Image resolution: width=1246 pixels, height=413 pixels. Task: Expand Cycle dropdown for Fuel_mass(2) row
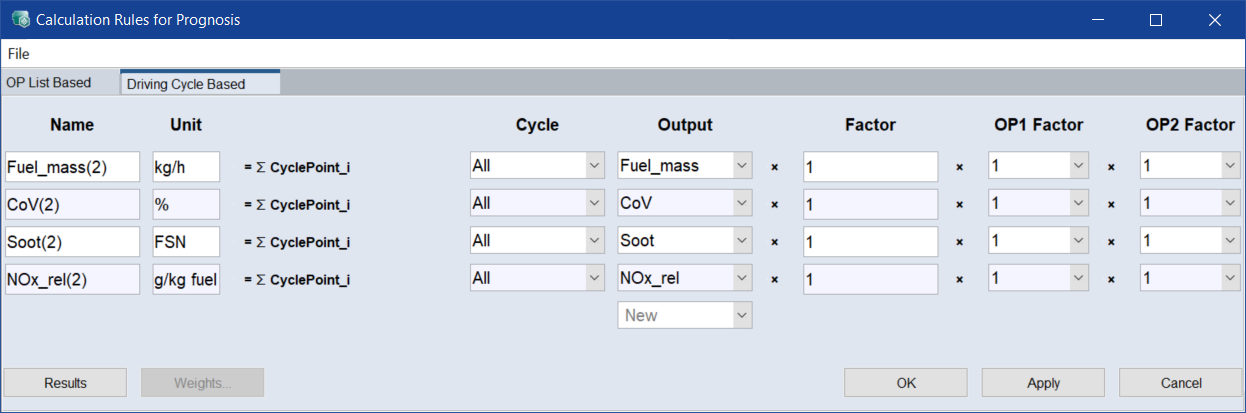pyautogui.click(x=537, y=166)
